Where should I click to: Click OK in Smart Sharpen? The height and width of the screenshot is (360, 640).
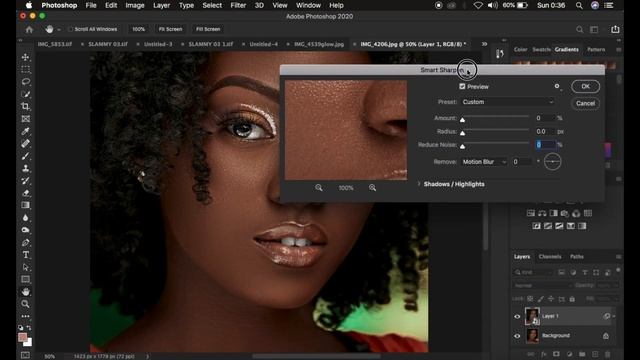point(585,87)
